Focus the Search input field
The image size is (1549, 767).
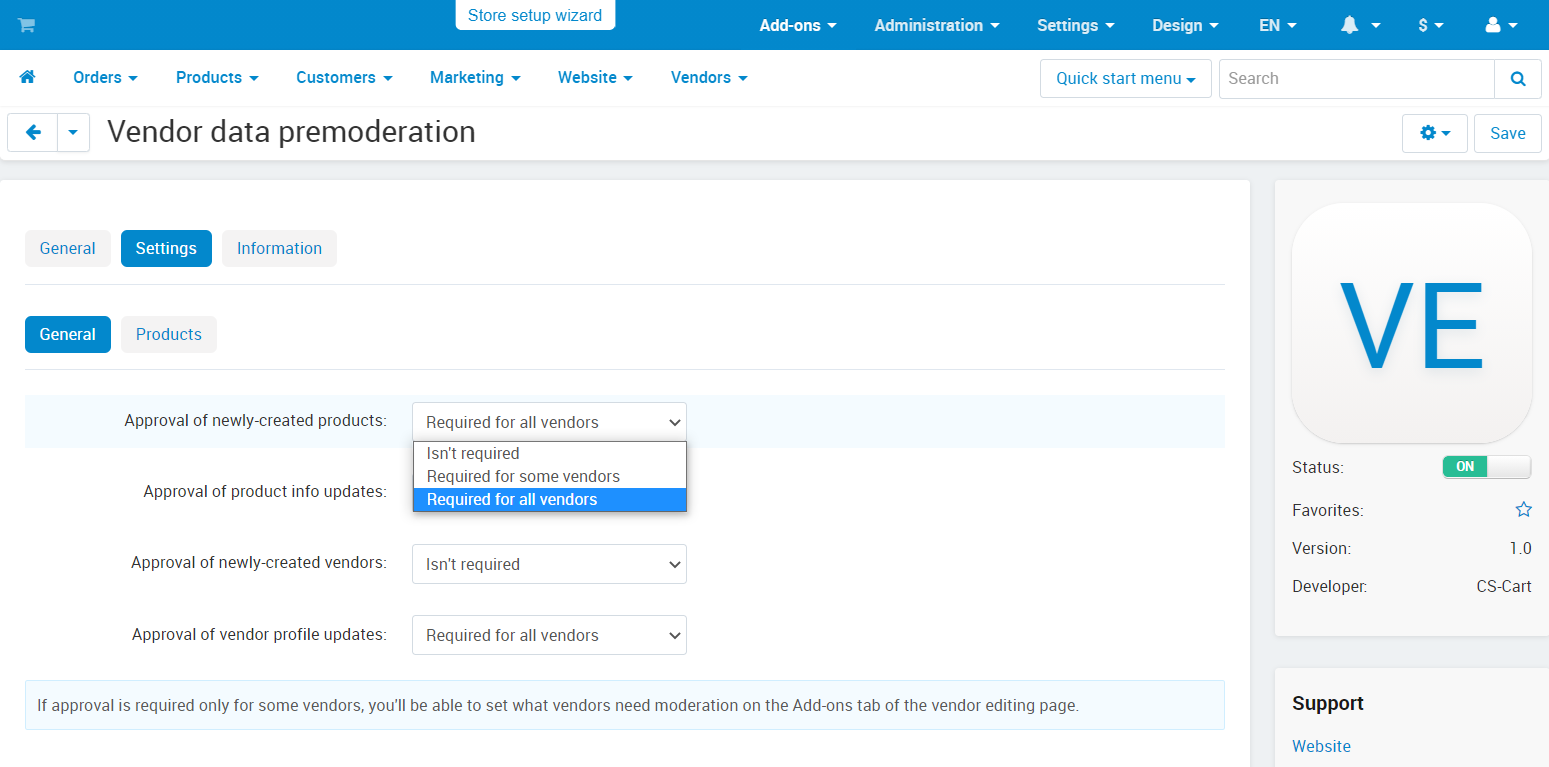point(1356,78)
